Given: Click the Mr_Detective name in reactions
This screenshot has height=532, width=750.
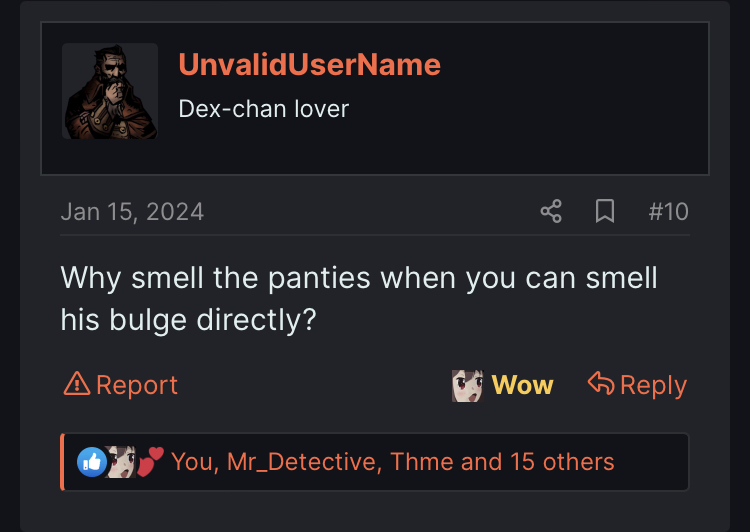Looking at the screenshot, I should tap(304, 462).
